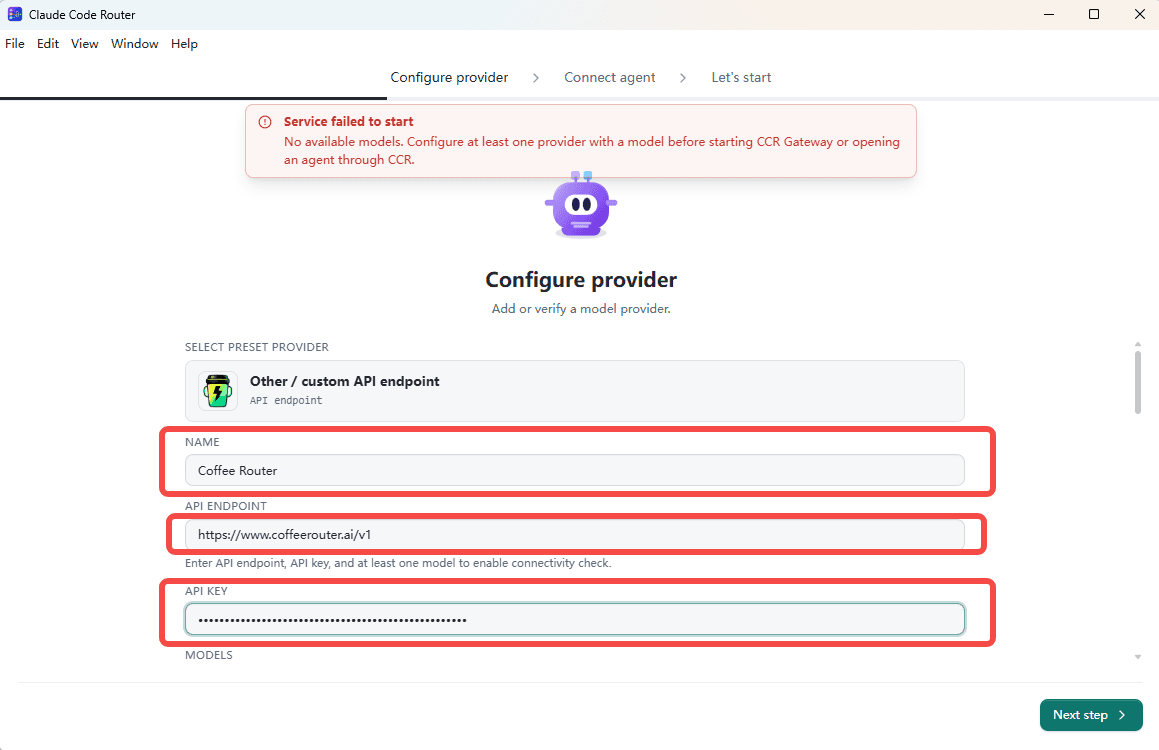
Task: Open the View menu
Action: (84, 44)
